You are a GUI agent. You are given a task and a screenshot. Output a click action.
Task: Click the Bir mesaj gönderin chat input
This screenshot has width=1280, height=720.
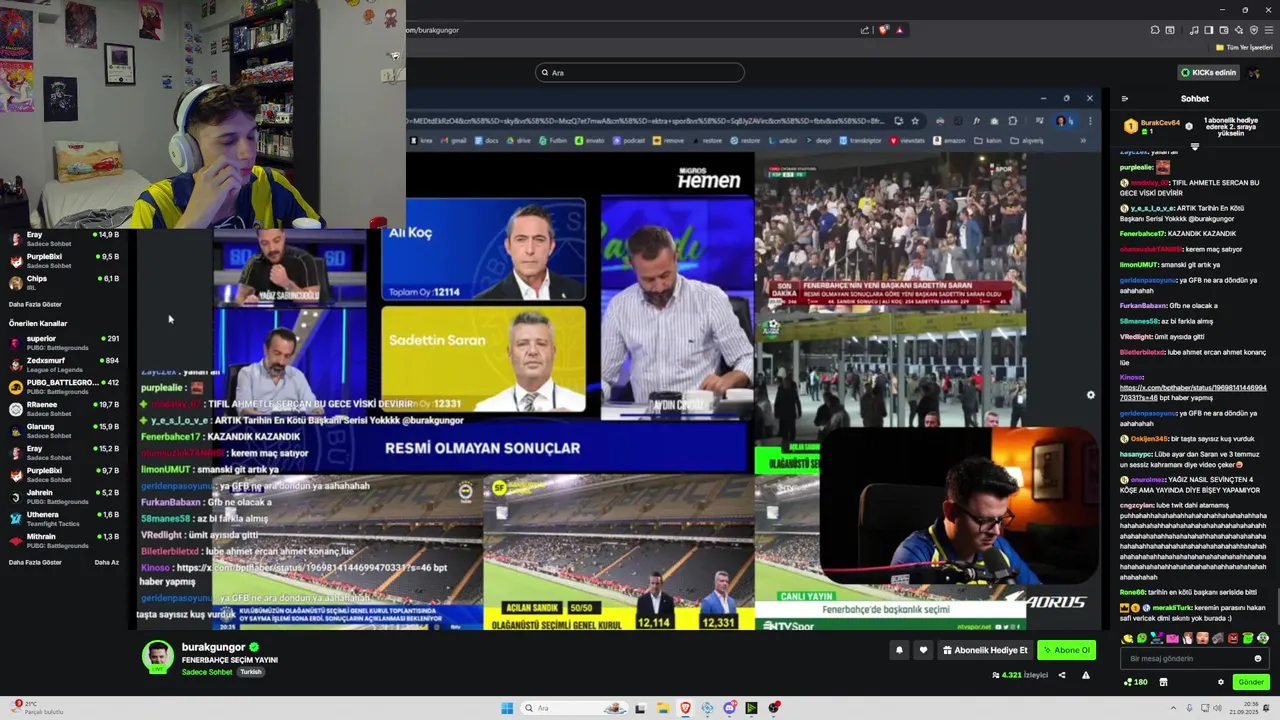(1195, 658)
